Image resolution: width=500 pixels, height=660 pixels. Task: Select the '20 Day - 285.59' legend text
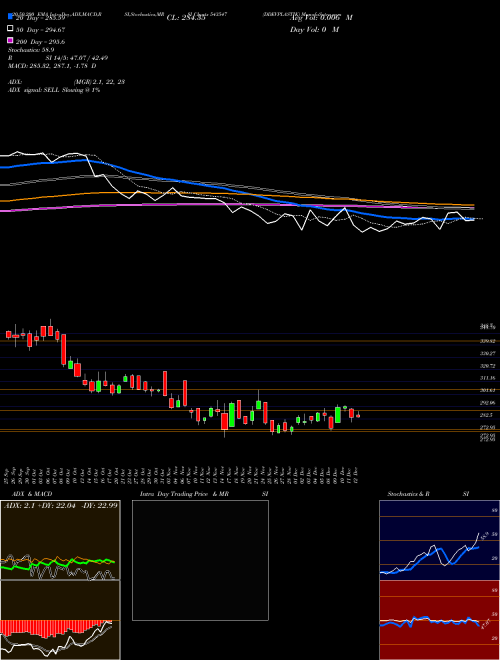pos(40,18)
